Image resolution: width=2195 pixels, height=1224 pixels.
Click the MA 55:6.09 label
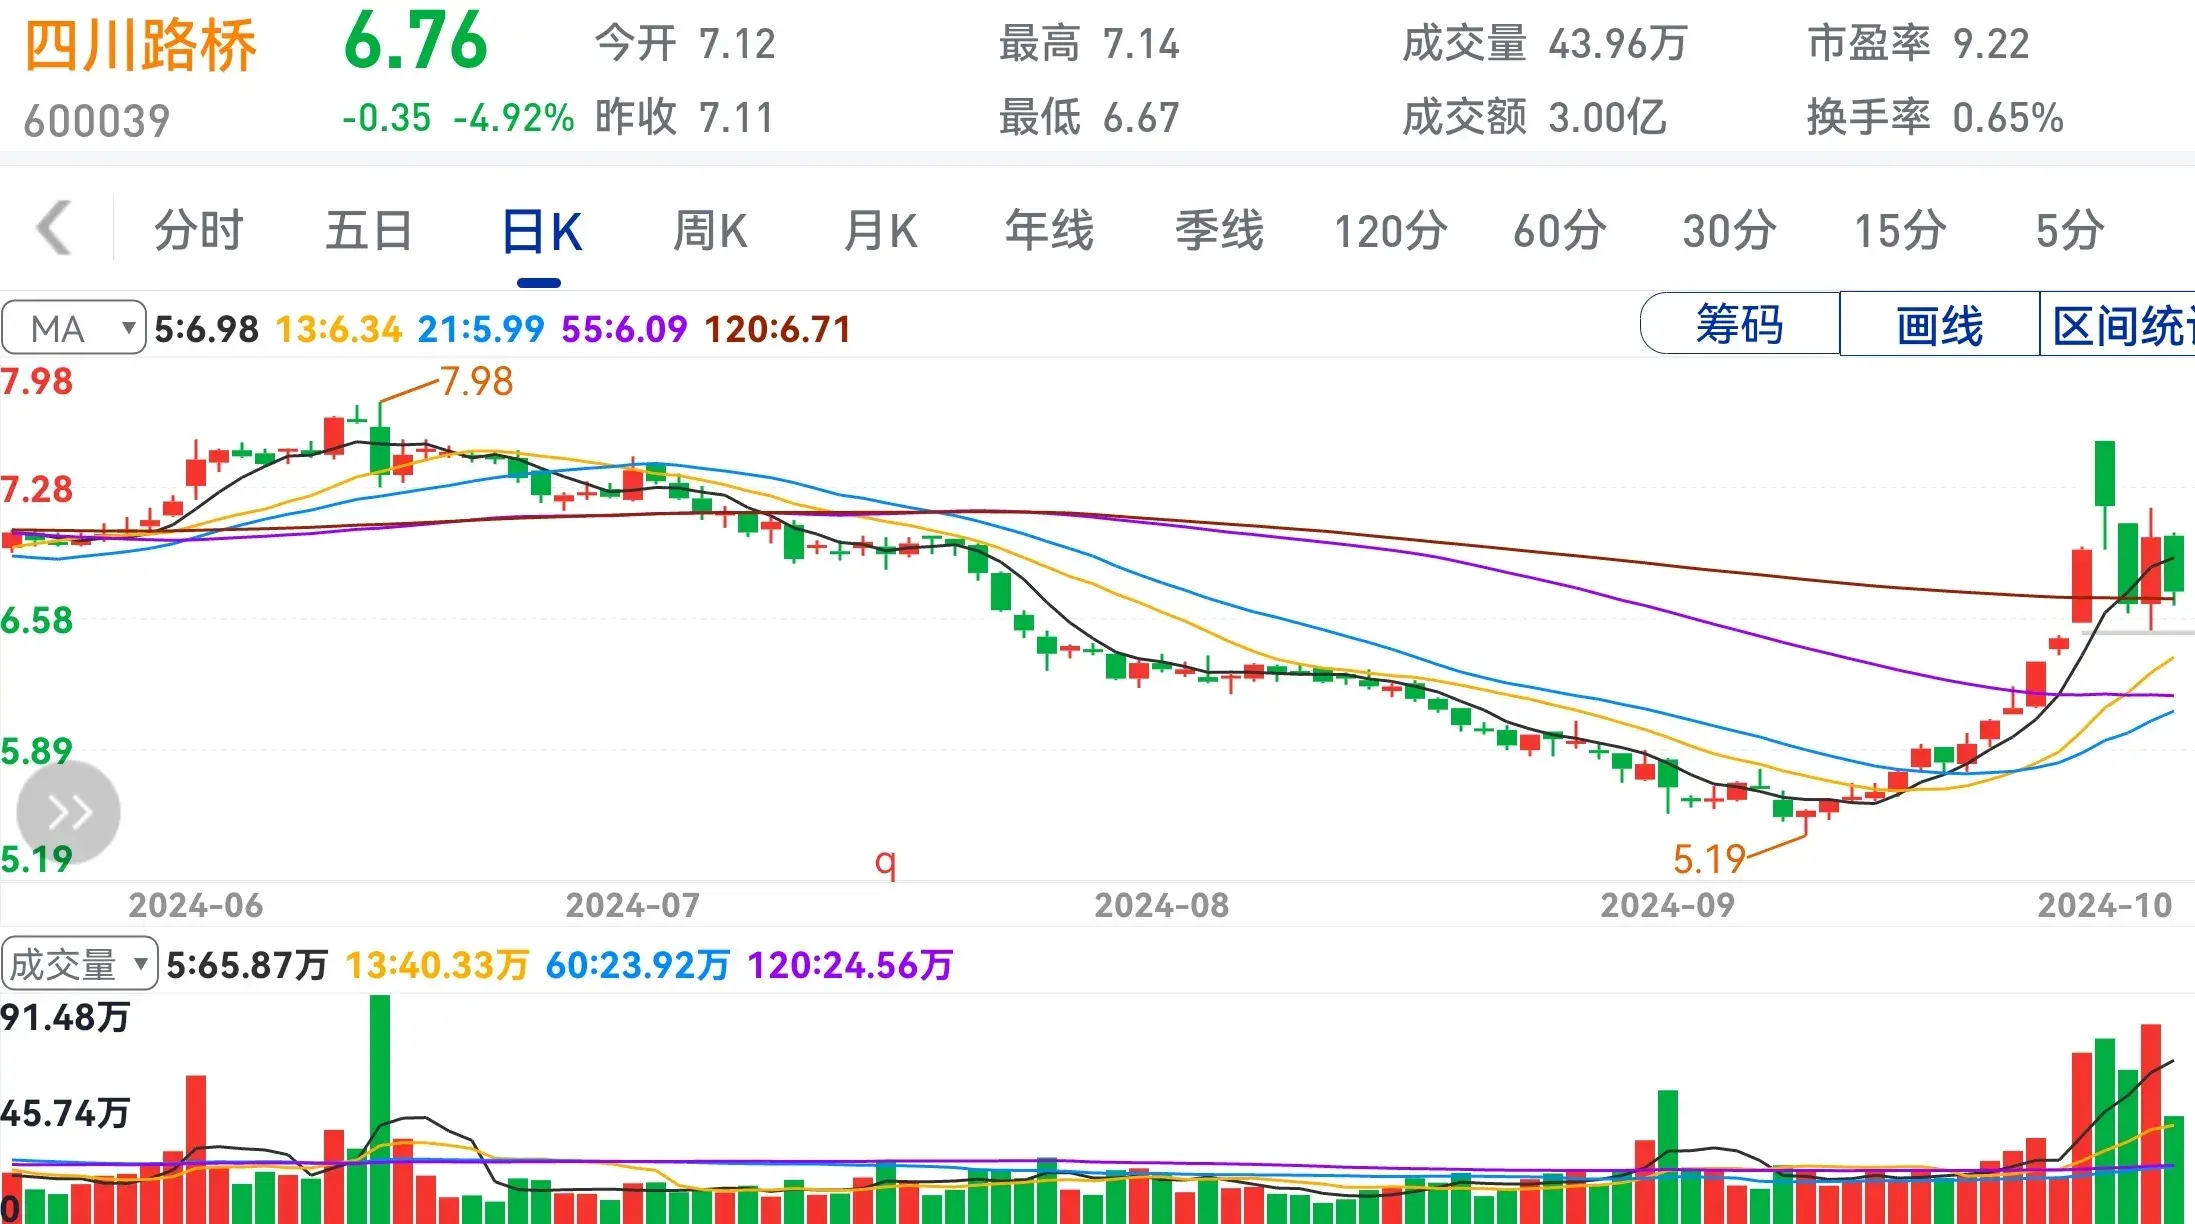[x=624, y=329]
